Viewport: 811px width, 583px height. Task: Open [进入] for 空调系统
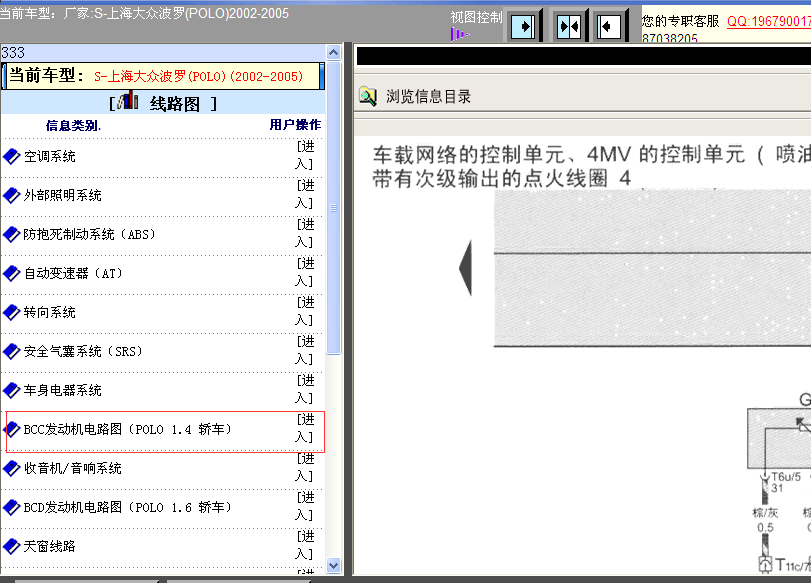click(305, 155)
